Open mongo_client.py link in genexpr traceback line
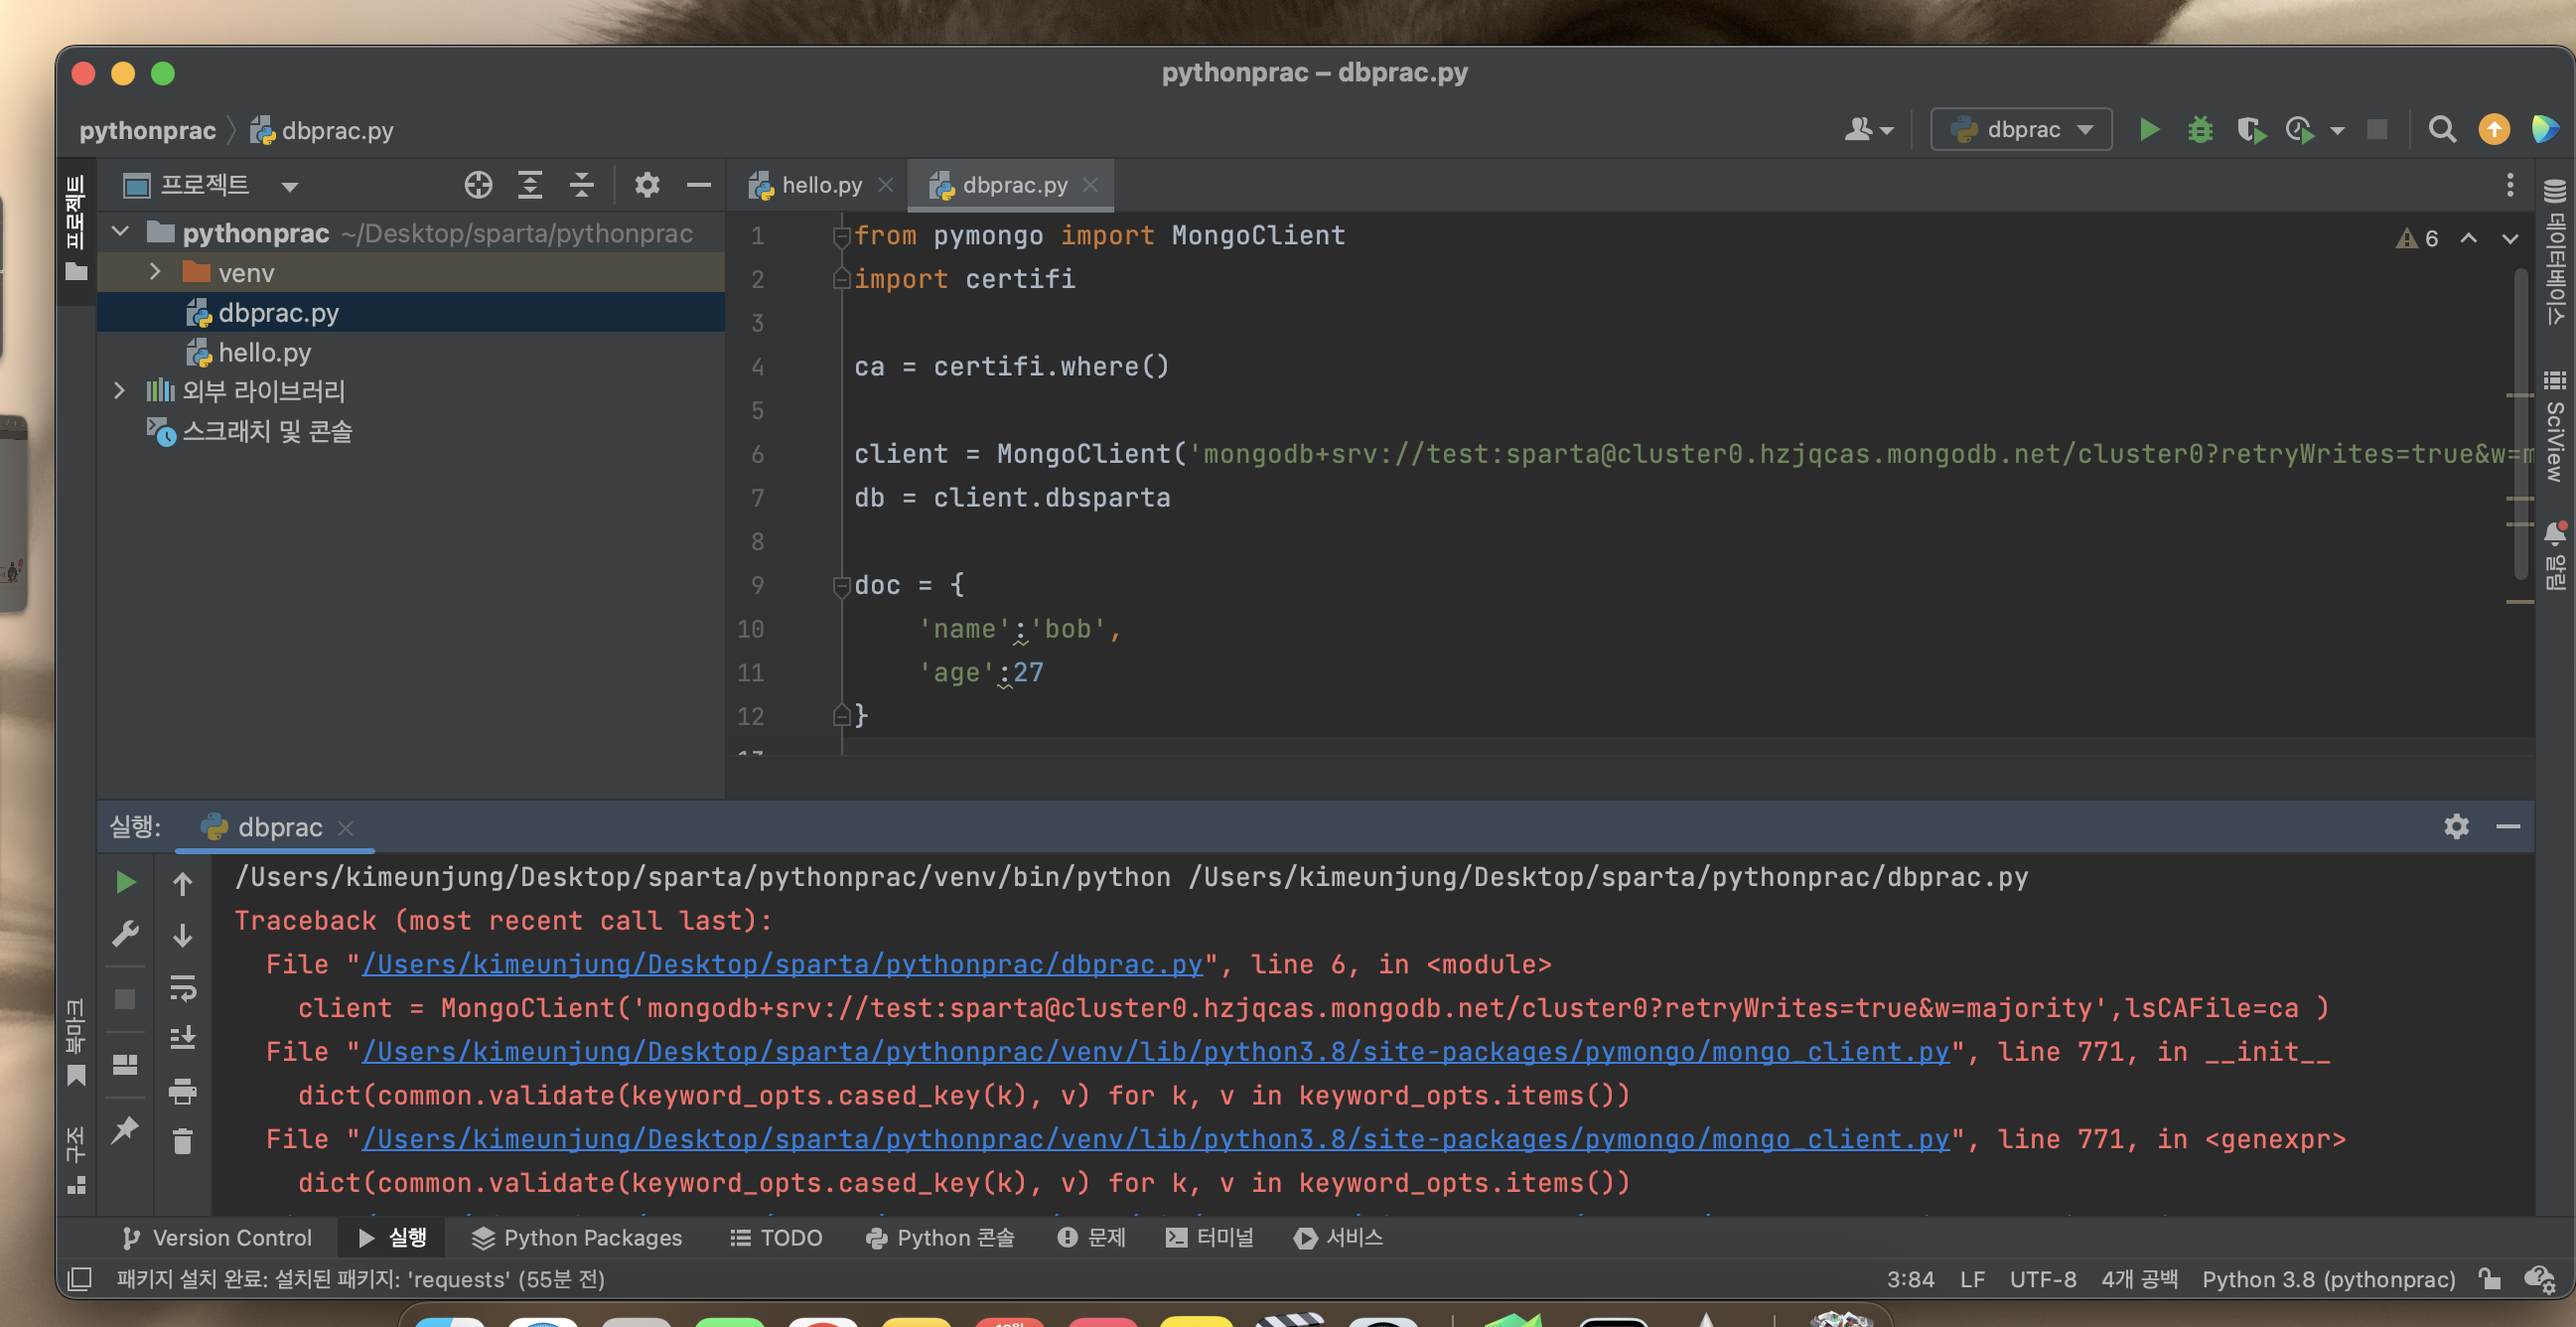2576x1327 pixels. click(1156, 1140)
